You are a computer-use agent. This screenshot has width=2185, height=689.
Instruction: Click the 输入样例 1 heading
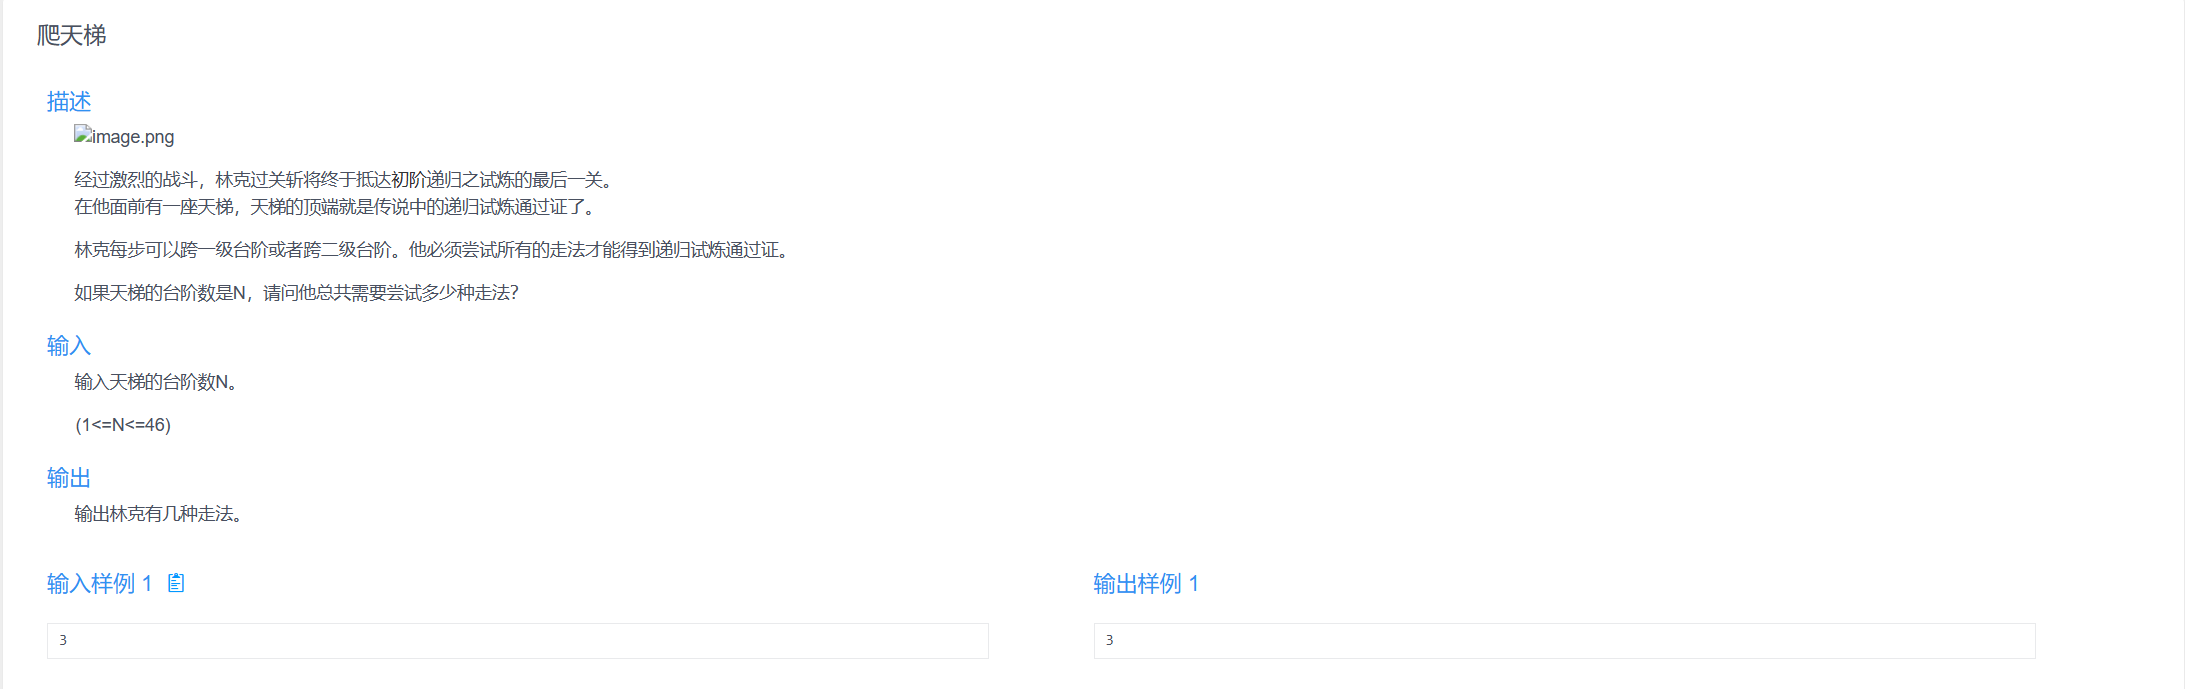(x=99, y=583)
